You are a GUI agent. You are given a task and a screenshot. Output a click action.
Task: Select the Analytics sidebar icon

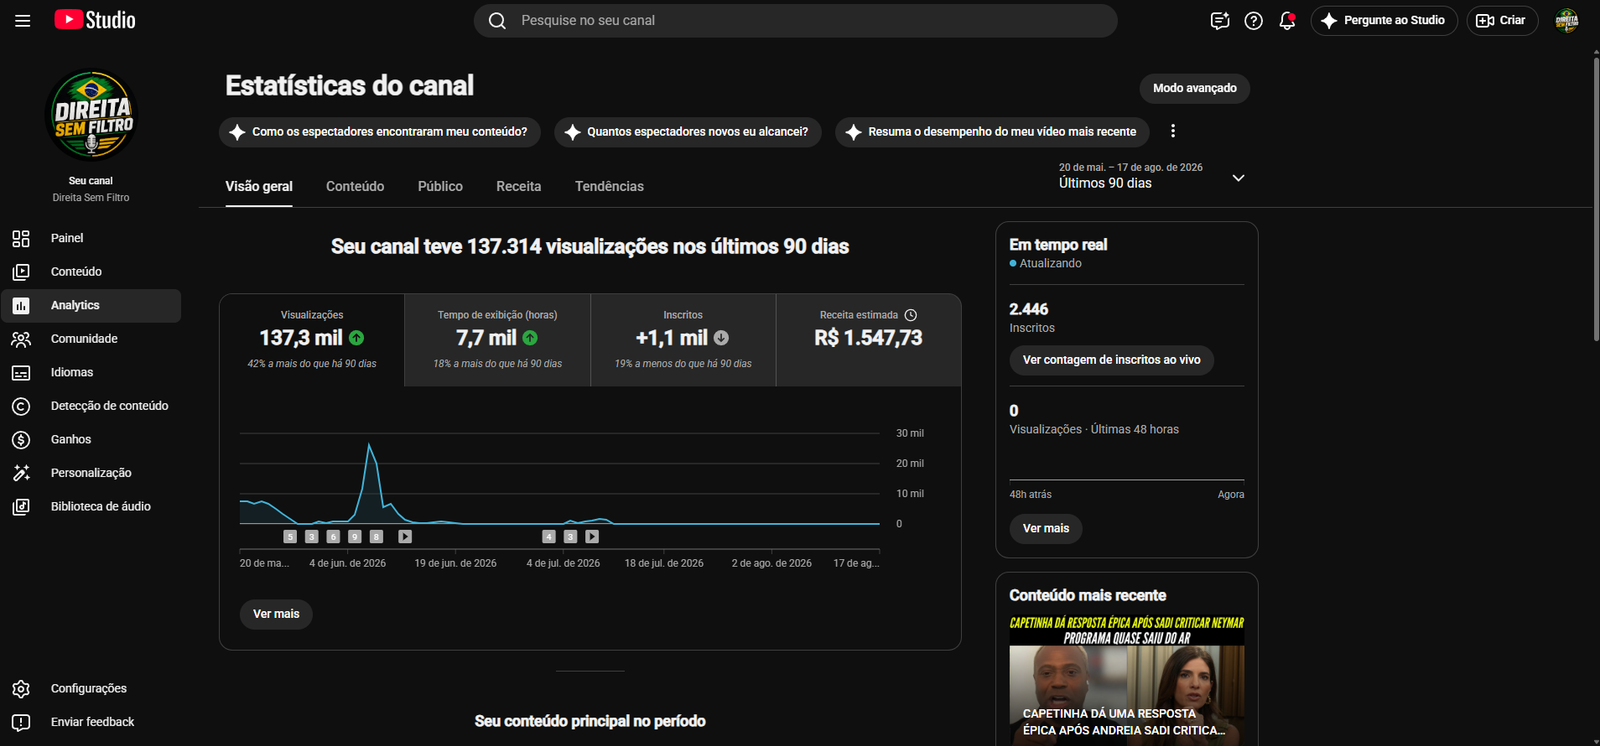pos(21,305)
